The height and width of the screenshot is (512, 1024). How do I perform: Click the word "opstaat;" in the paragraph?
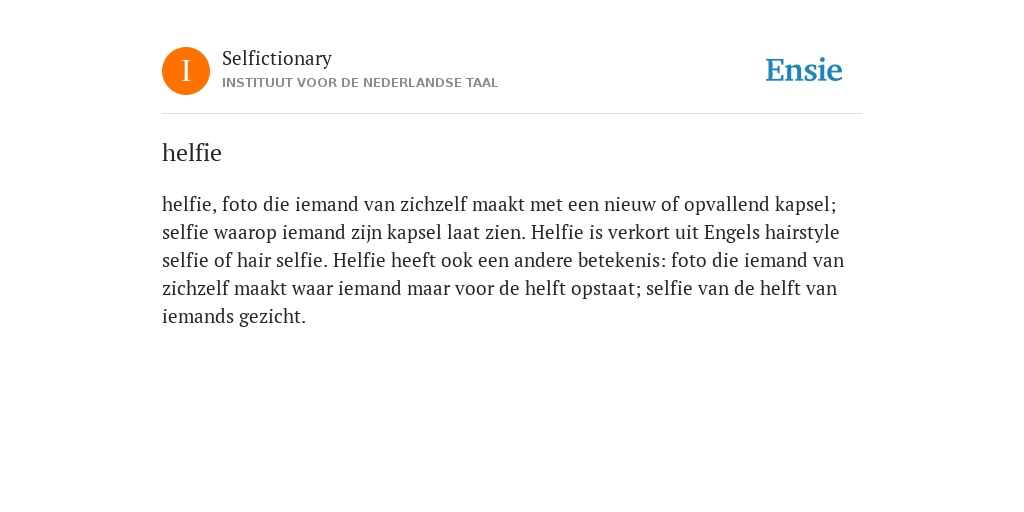coord(606,289)
